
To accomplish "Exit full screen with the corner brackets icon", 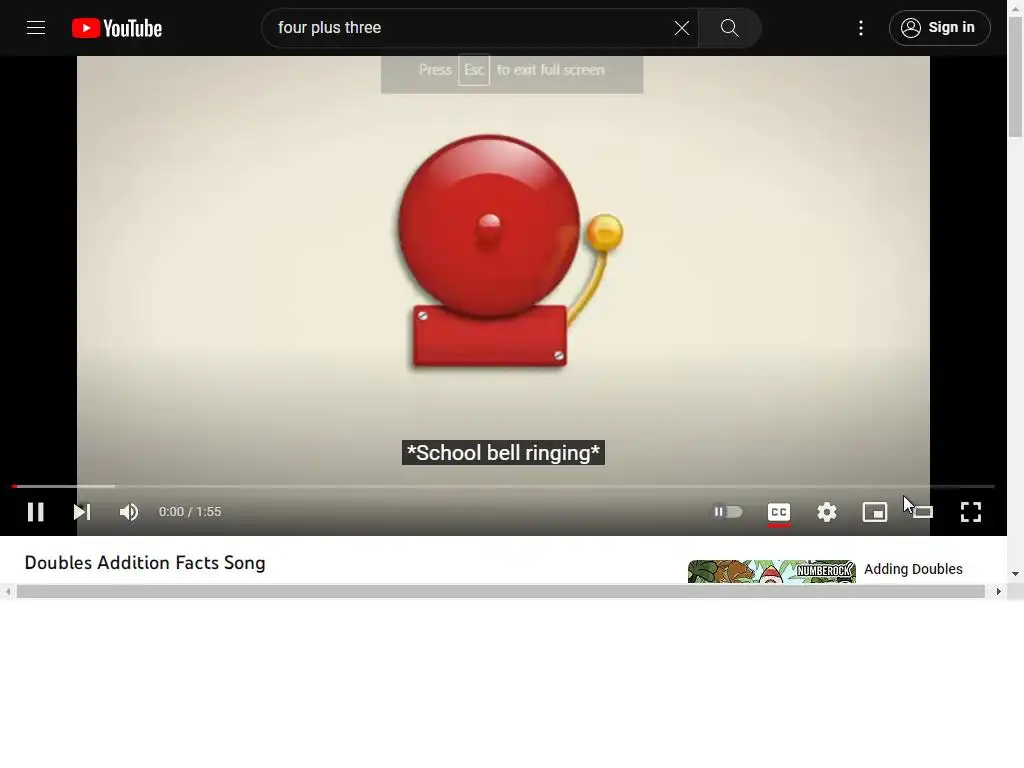I will pos(970,512).
